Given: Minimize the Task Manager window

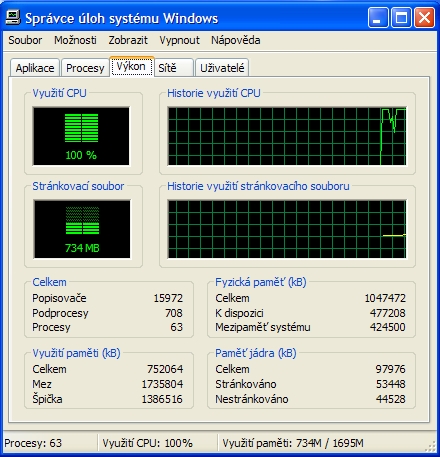Looking at the screenshot, I should (x=378, y=18).
